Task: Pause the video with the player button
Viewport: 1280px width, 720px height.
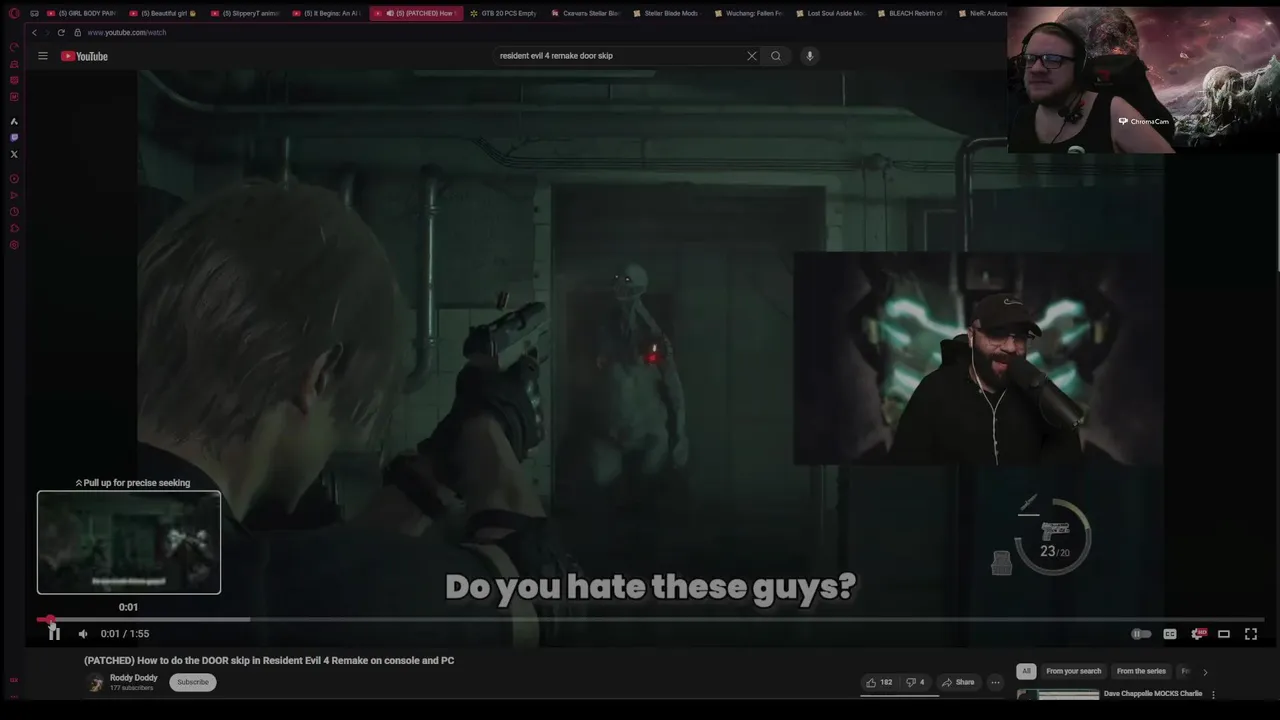Action: (x=54, y=633)
